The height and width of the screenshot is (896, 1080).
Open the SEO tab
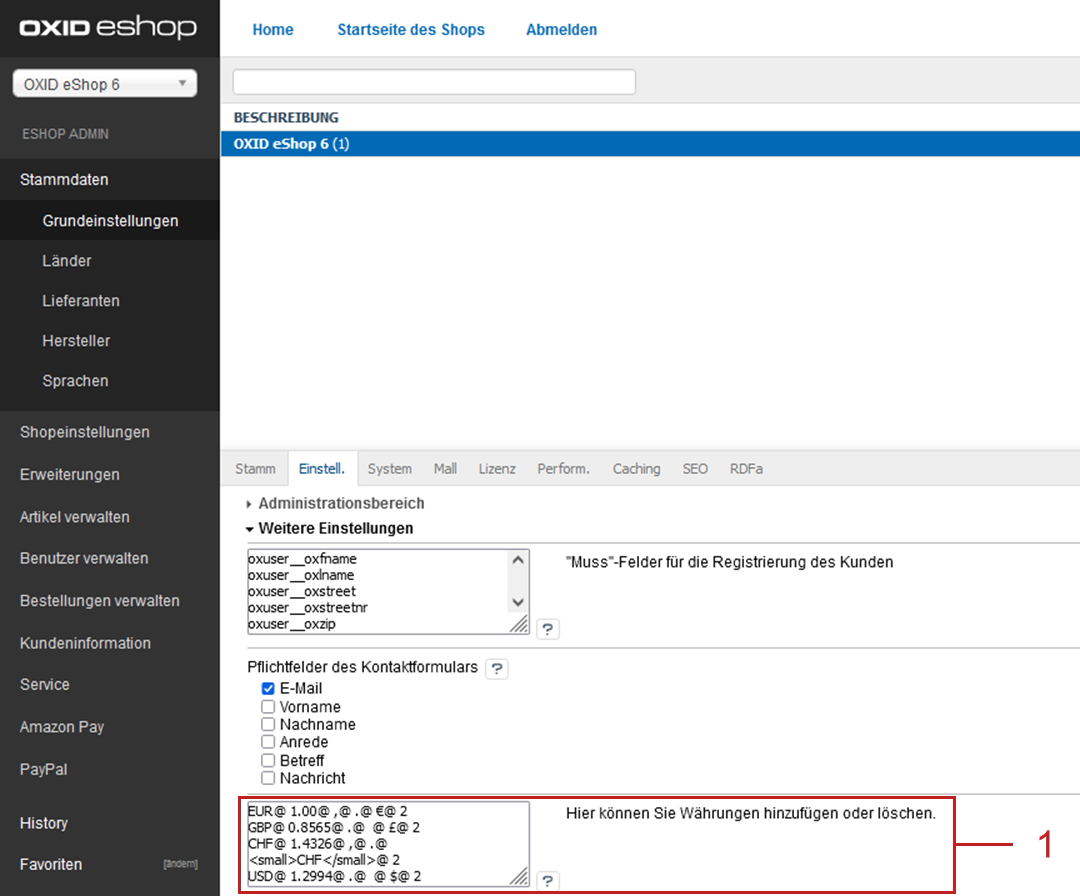[695, 469]
